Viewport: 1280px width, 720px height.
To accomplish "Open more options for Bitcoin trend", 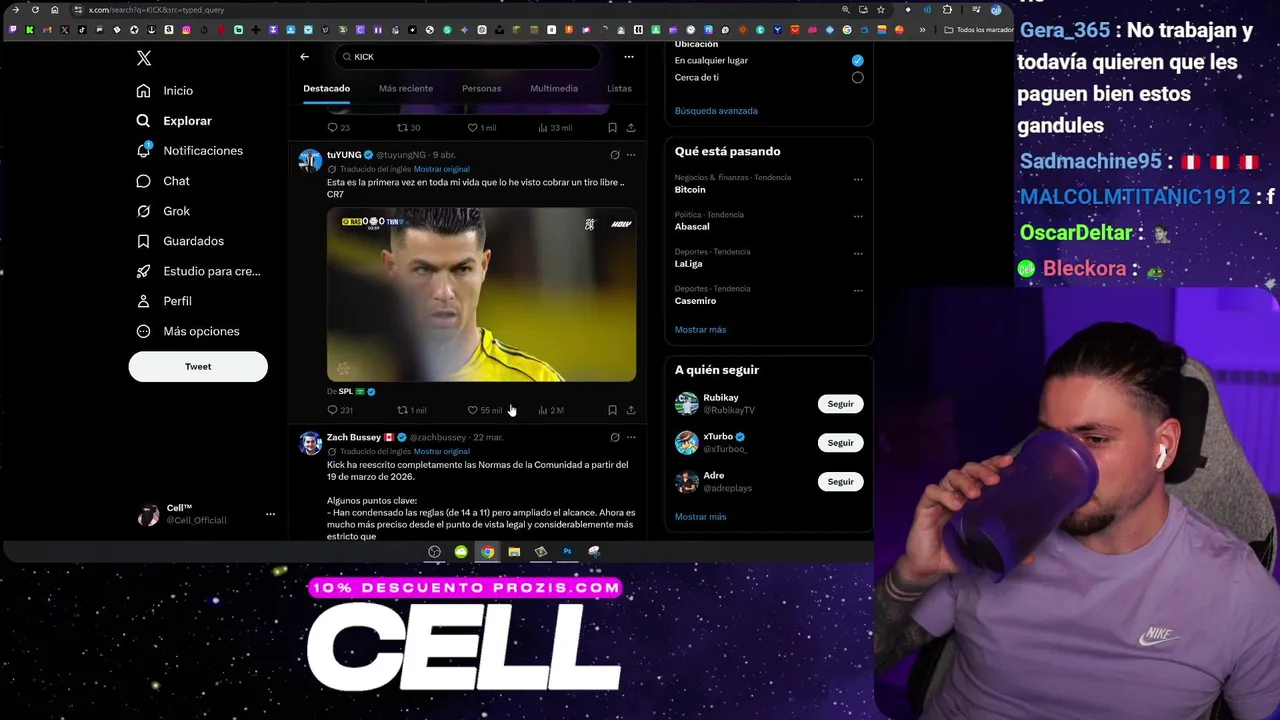I will coord(858,180).
